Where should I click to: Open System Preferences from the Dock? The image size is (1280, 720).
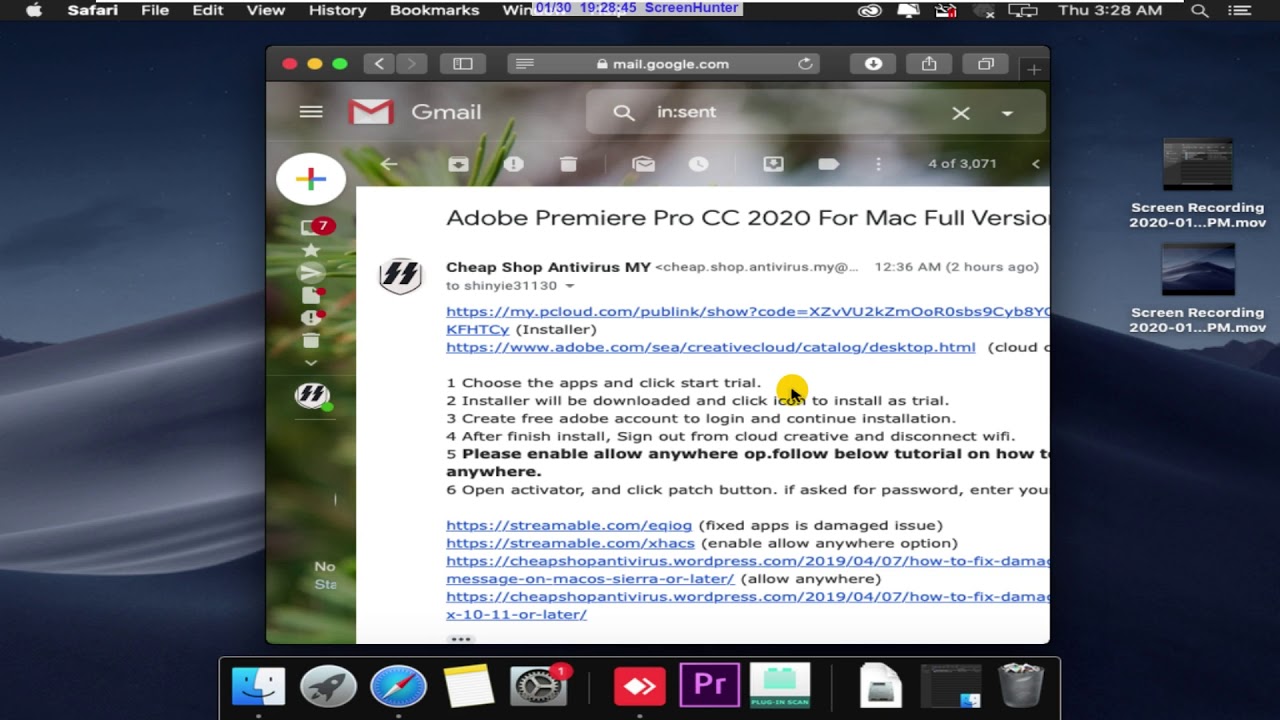[x=539, y=686]
